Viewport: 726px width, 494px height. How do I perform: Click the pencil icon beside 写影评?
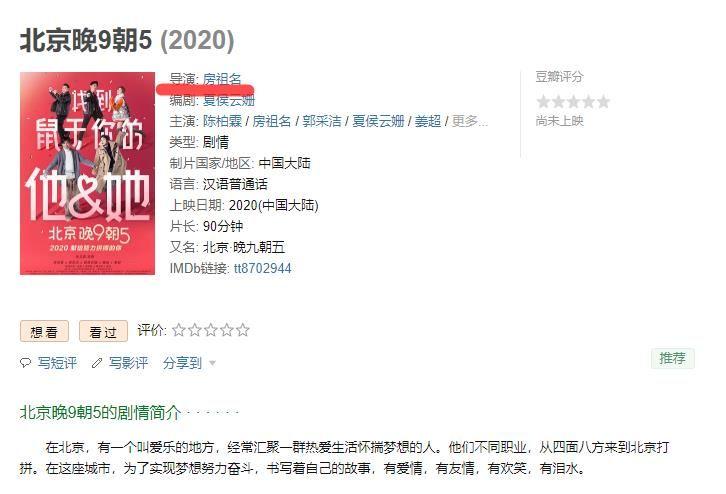tap(96, 363)
